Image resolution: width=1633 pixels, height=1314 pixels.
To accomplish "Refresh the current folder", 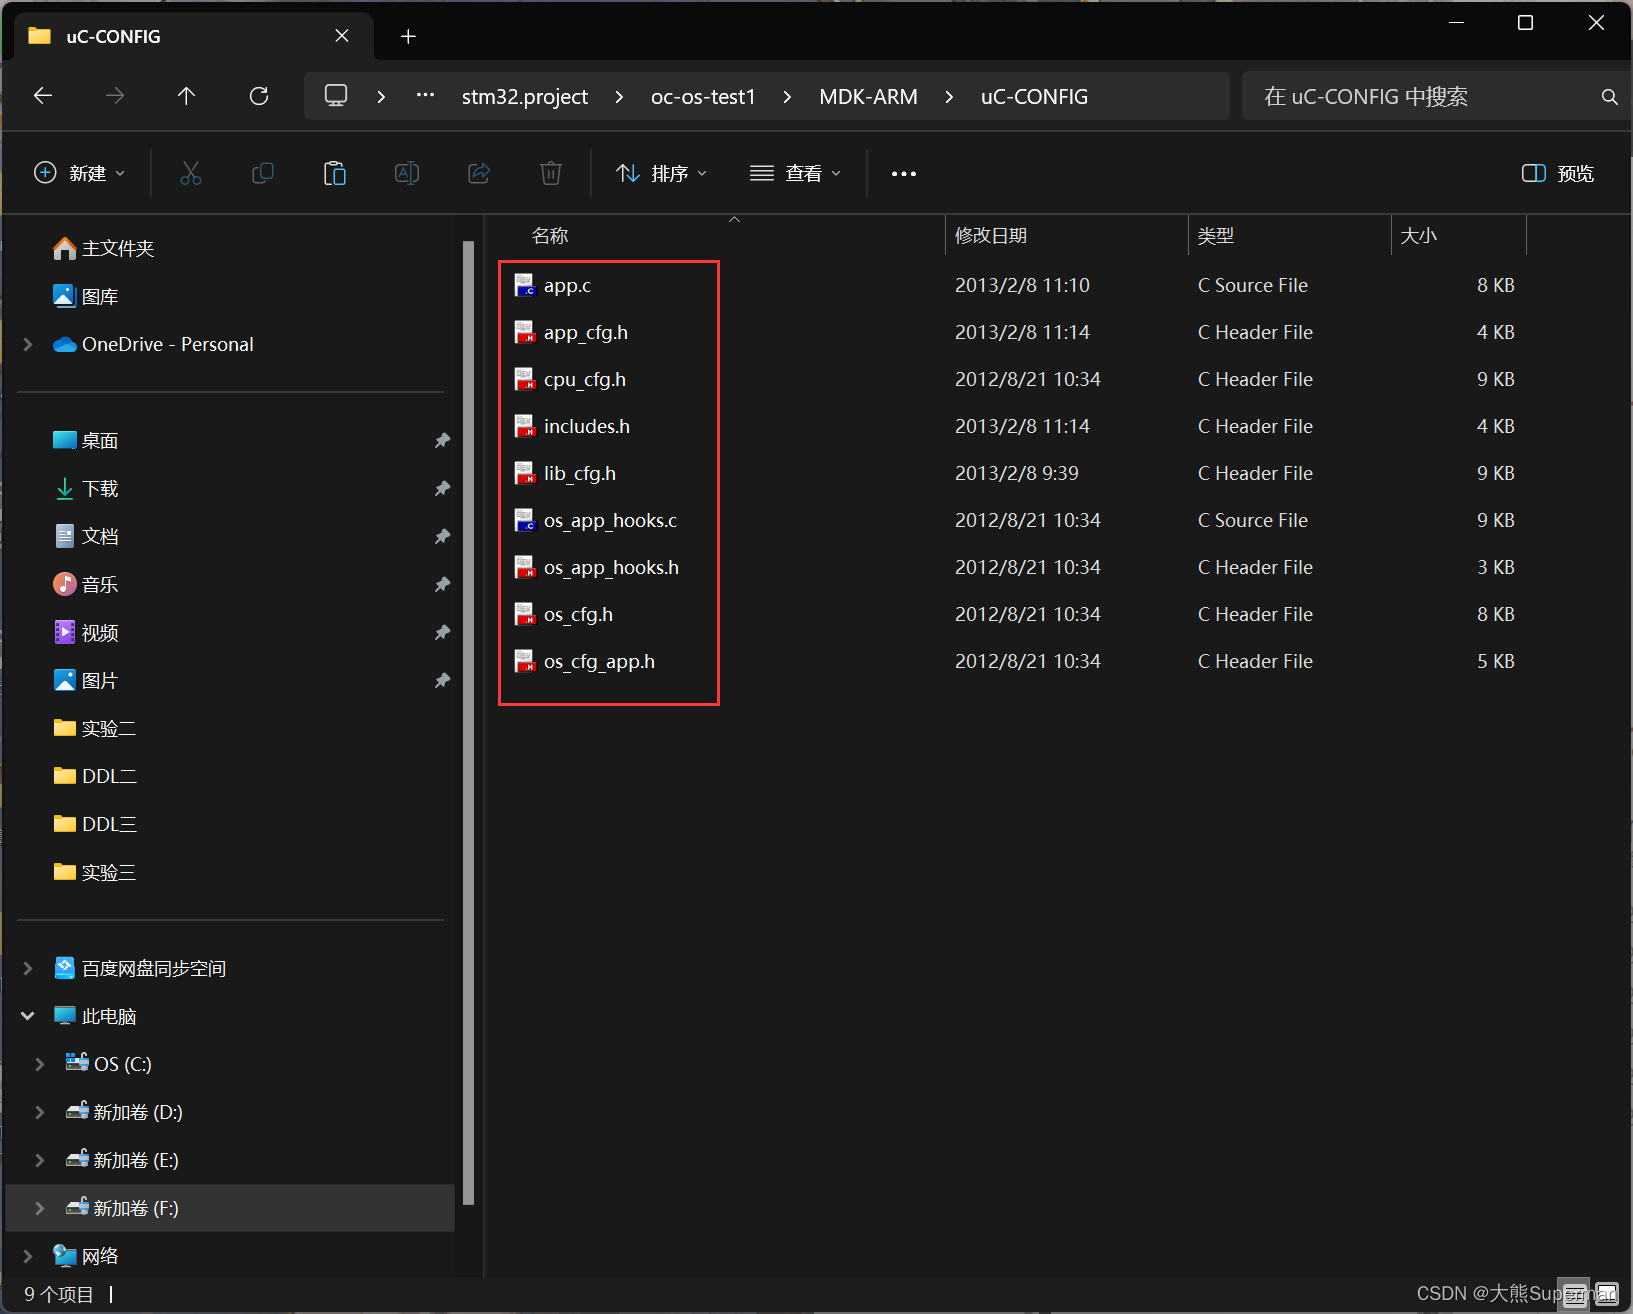I will coord(259,96).
